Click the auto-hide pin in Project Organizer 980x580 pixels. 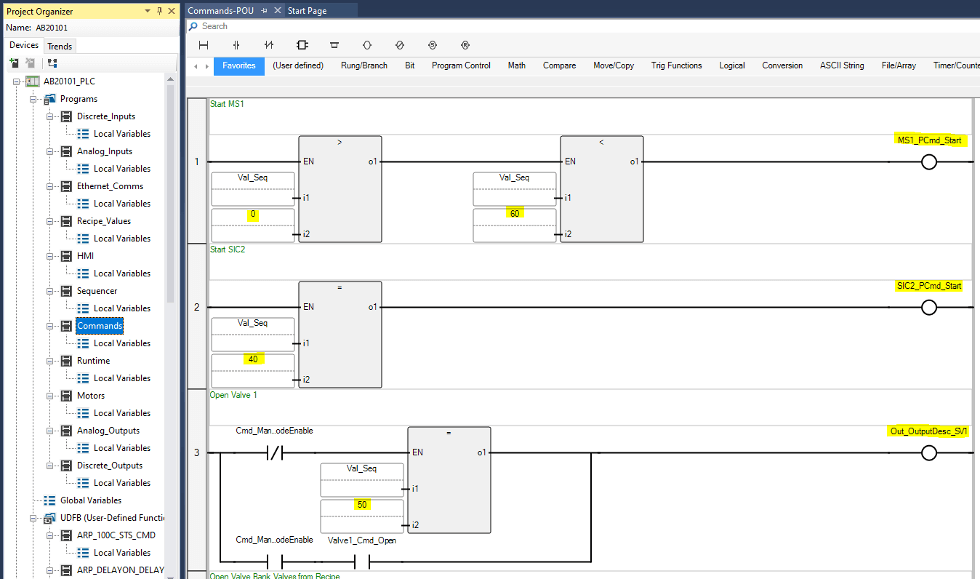160,11
